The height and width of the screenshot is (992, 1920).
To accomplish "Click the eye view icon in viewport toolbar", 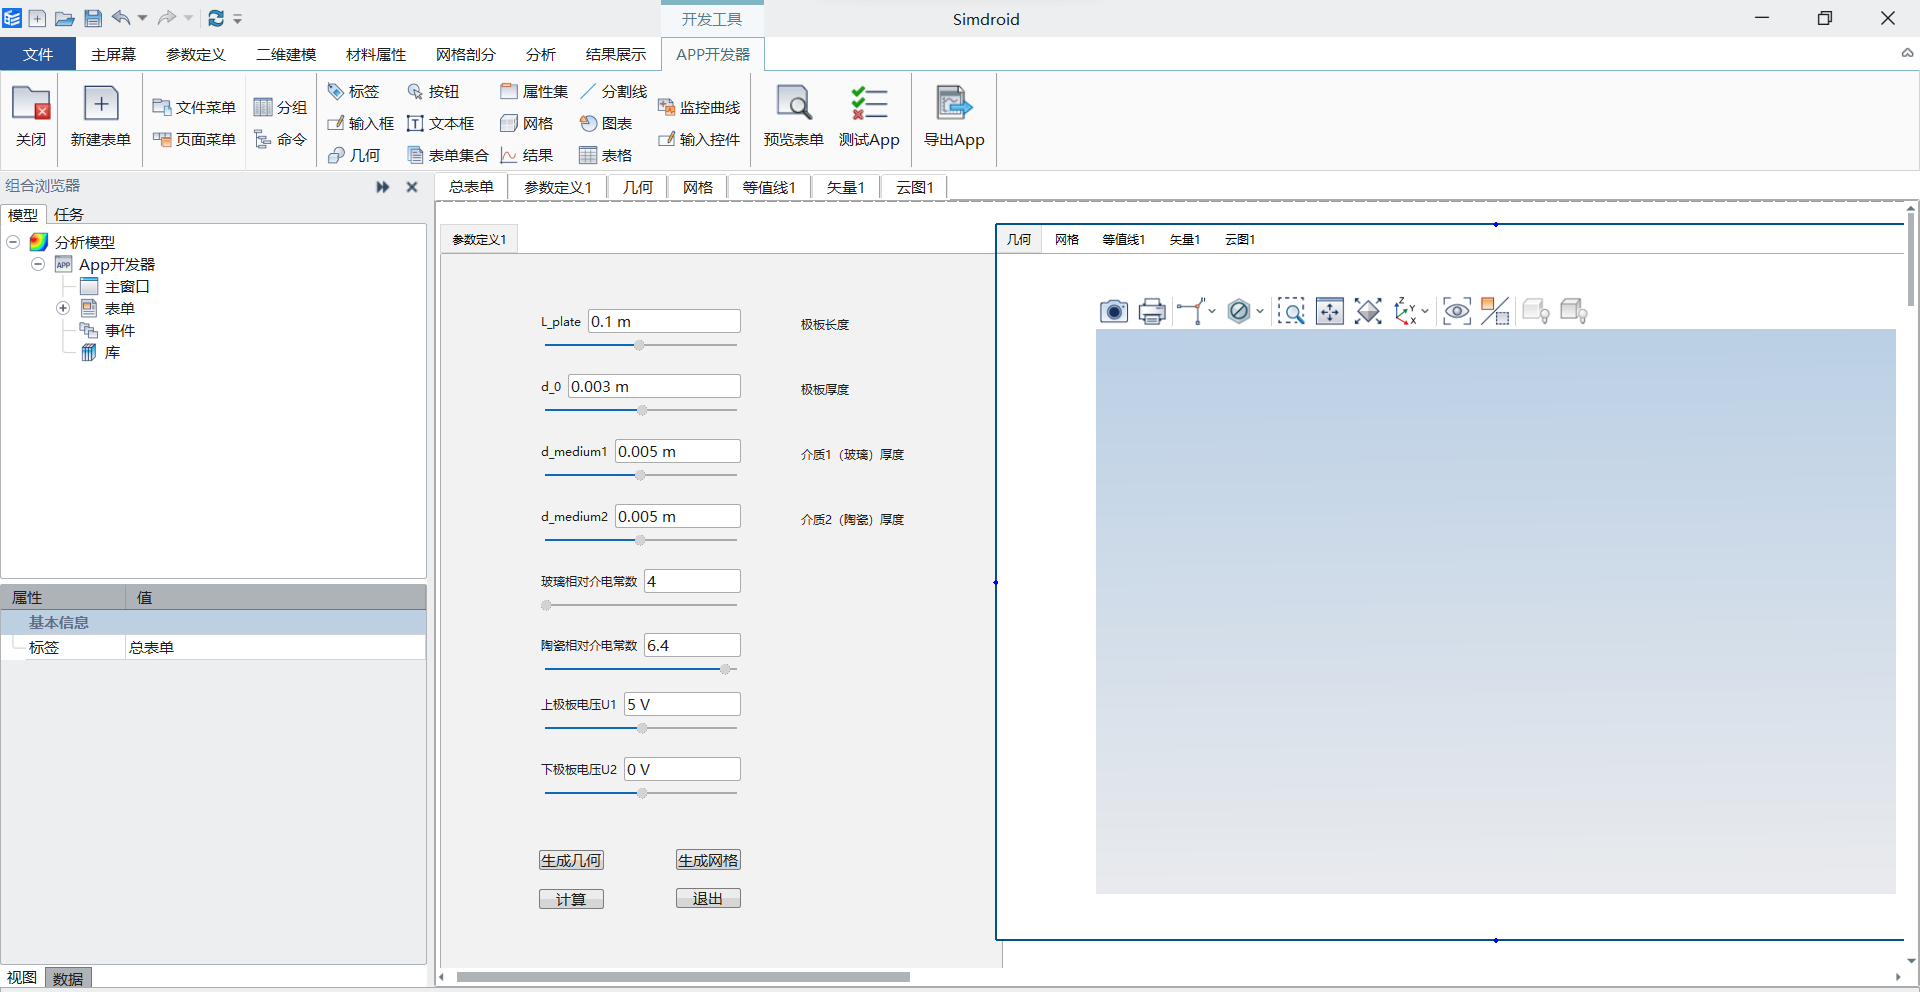I will point(1457,312).
